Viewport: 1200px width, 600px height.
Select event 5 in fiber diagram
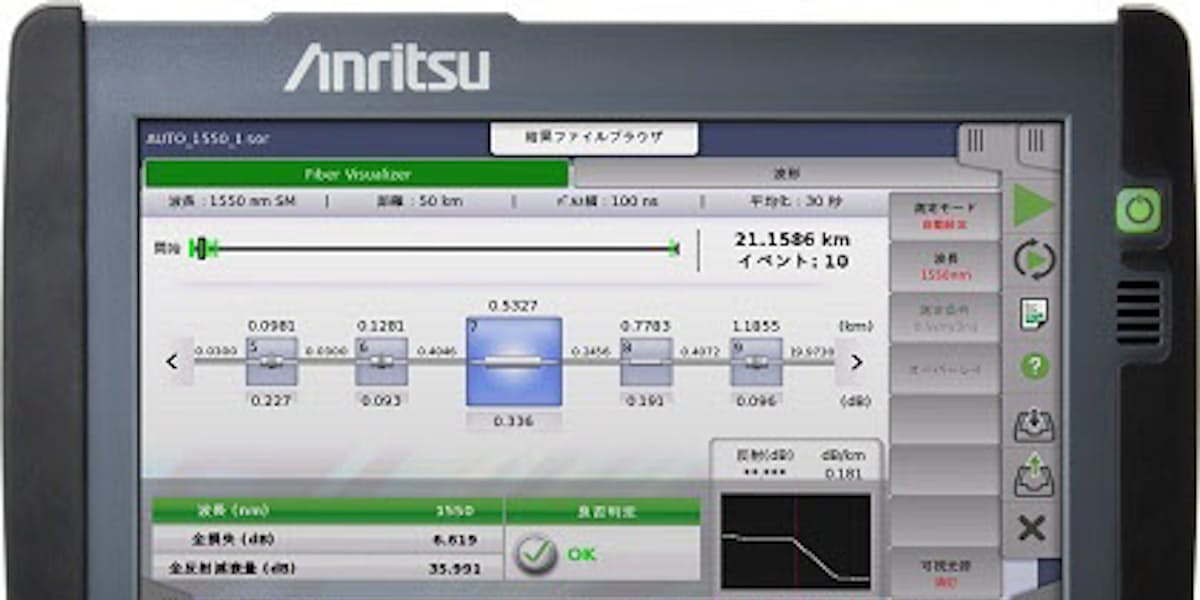click(272, 361)
